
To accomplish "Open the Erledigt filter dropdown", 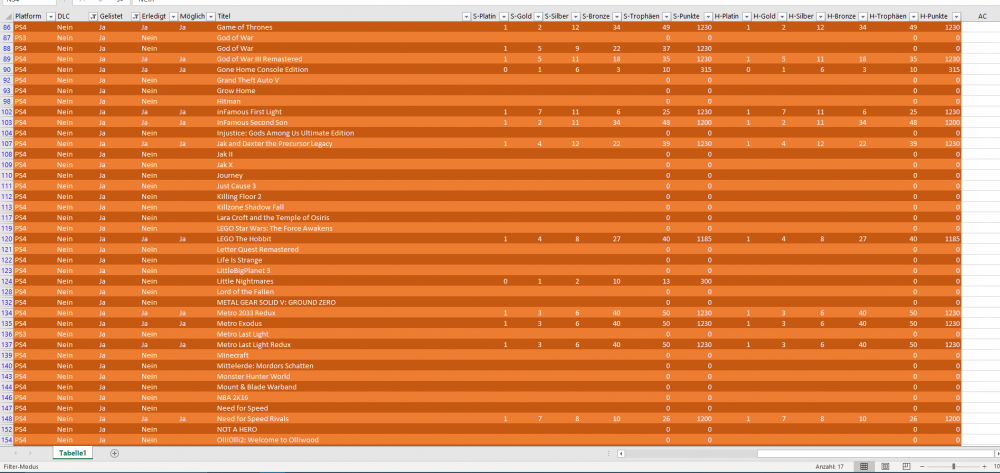I will click(172, 17).
